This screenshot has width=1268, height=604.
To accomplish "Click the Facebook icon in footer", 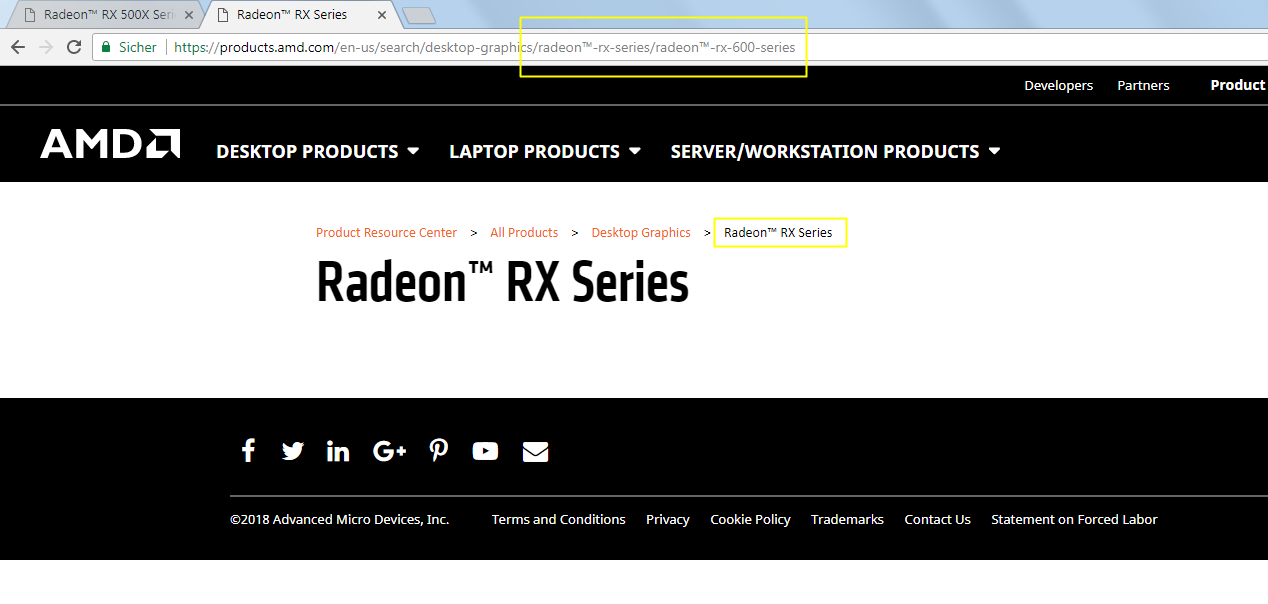I will 248,451.
